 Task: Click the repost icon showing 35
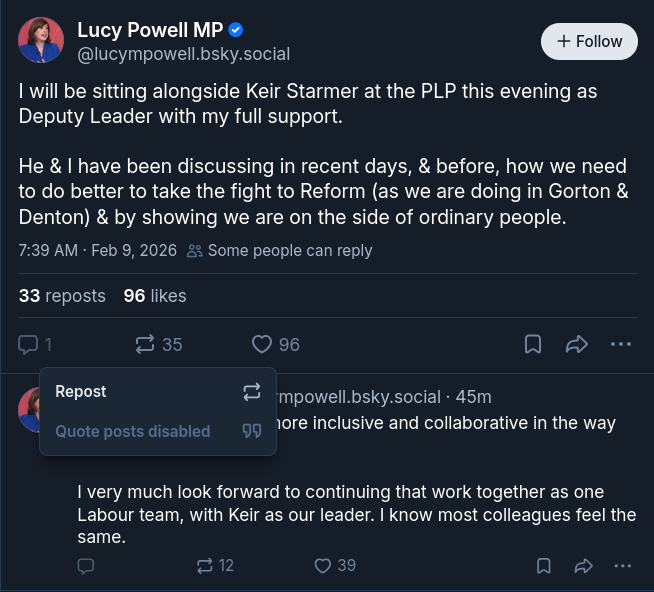pyautogui.click(x=146, y=344)
